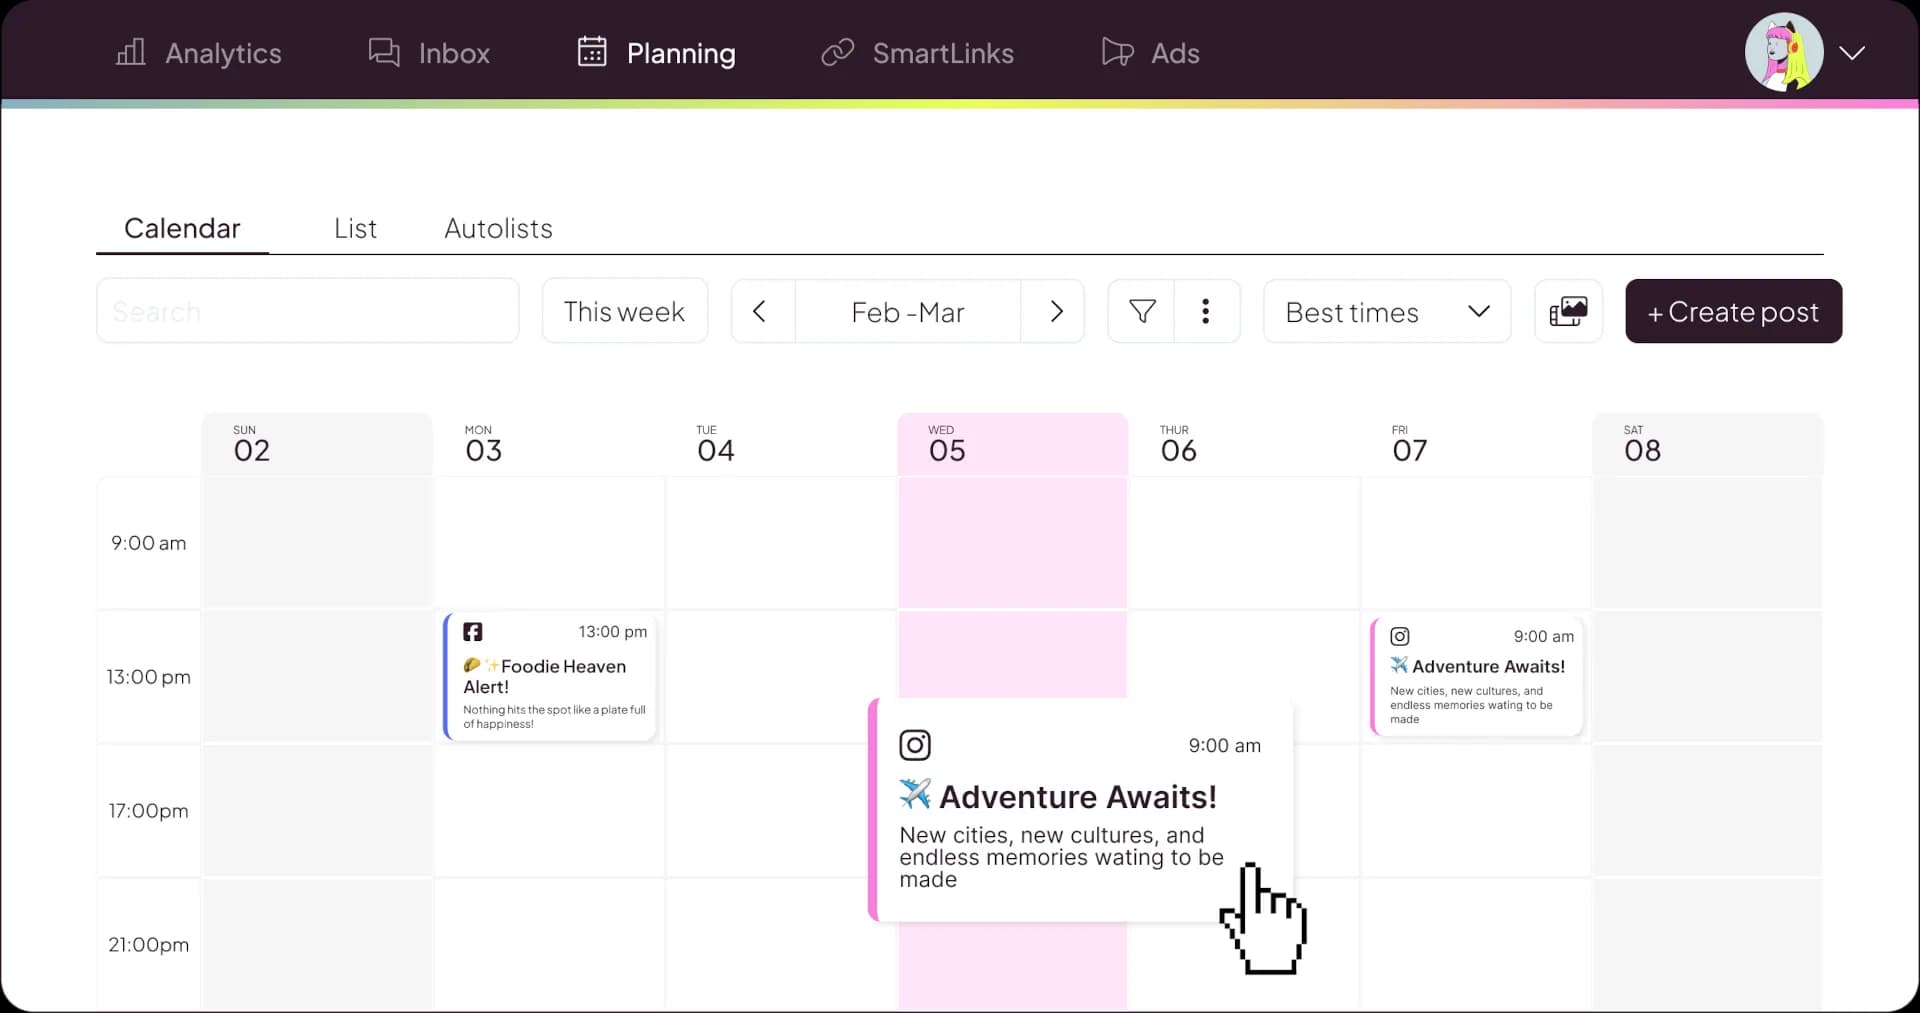This screenshot has width=1920, height=1013.
Task: Stay on the Calendar tab
Action: pos(181,228)
